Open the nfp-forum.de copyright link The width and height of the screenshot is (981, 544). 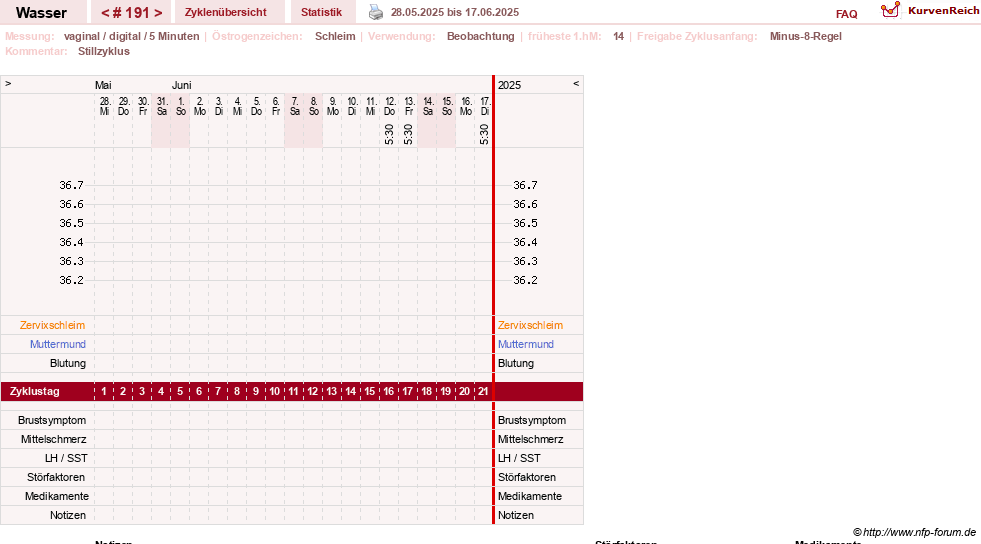tap(914, 532)
